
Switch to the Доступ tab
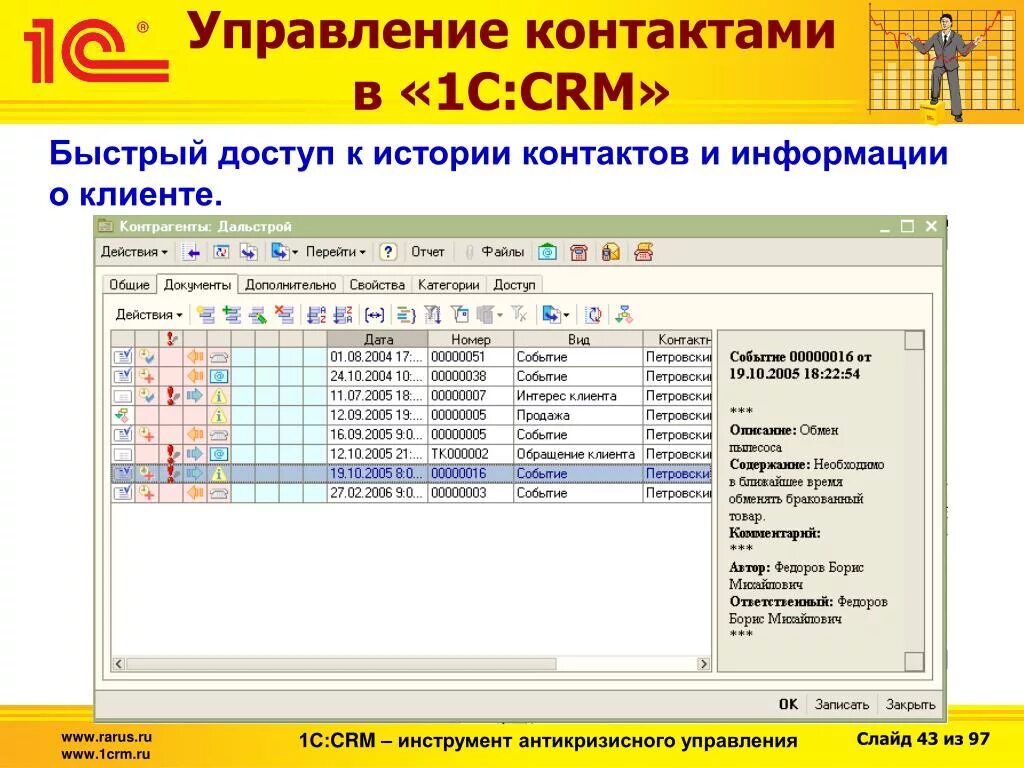click(x=514, y=285)
